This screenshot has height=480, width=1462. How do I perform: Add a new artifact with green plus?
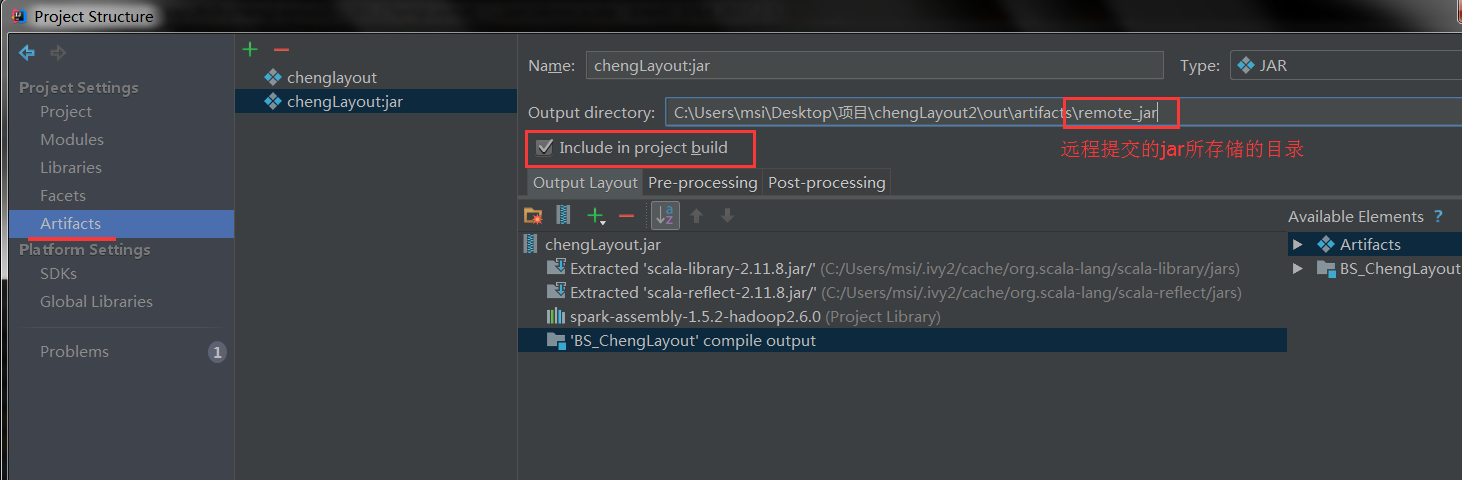(x=250, y=49)
